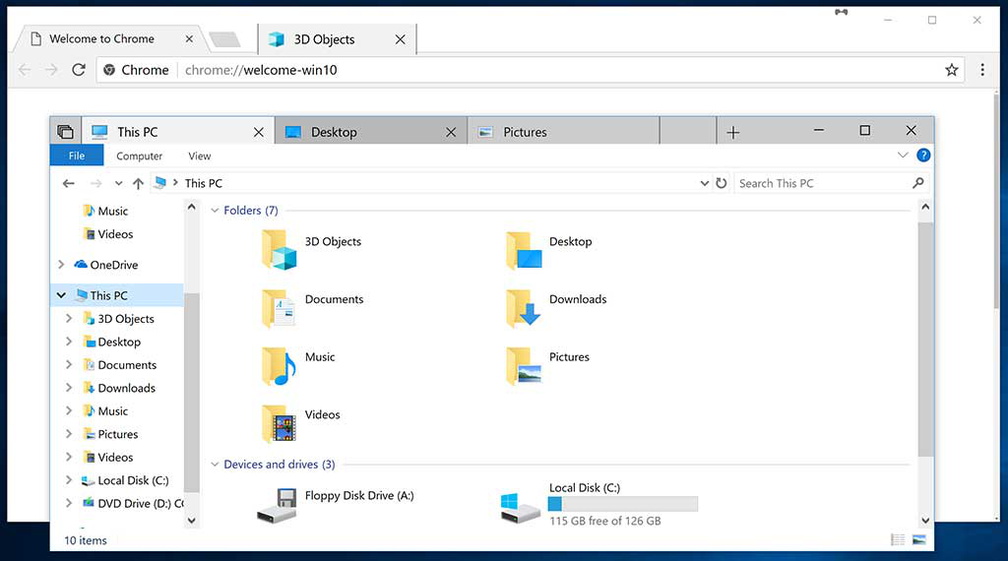The width and height of the screenshot is (1008, 561).
Task: Expand DVD Drive (D:) tree node
Action: [x=69, y=503]
